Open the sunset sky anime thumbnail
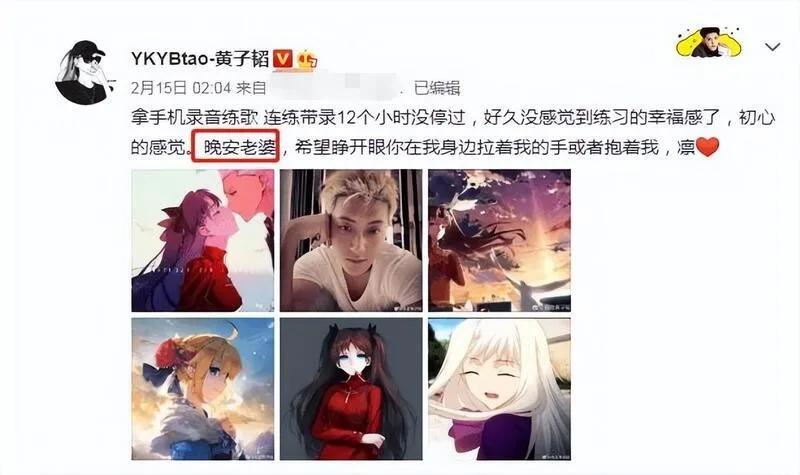The image size is (800, 475). [x=499, y=241]
